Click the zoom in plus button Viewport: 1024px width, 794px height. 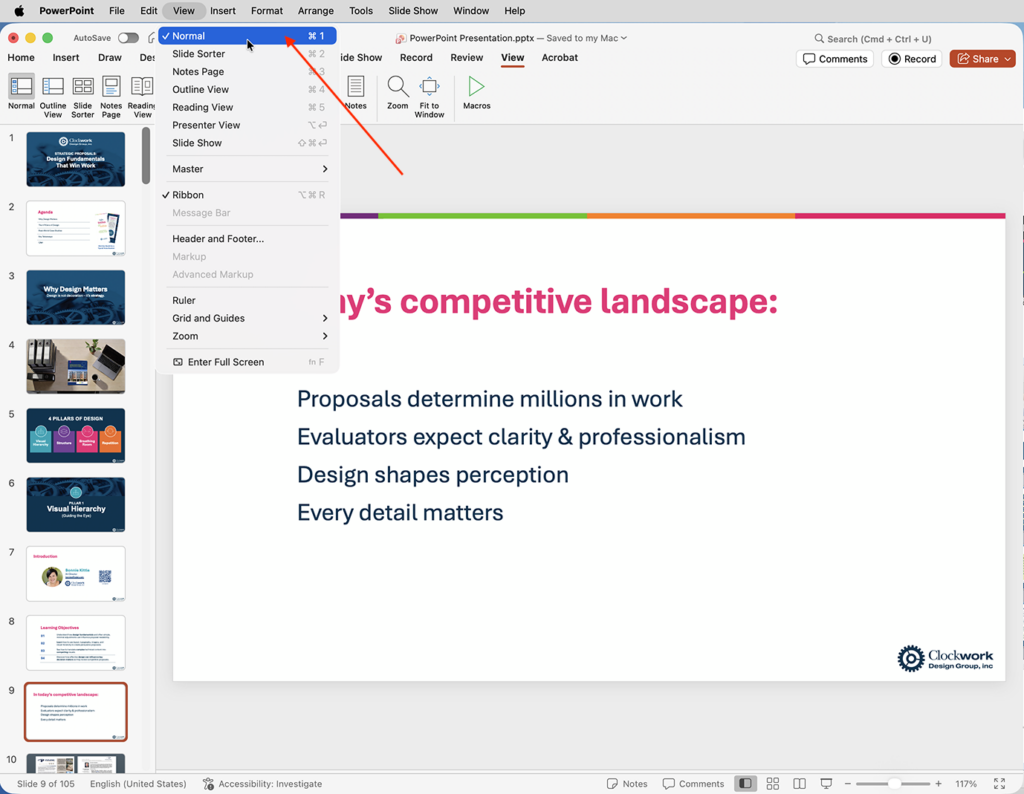point(938,784)
